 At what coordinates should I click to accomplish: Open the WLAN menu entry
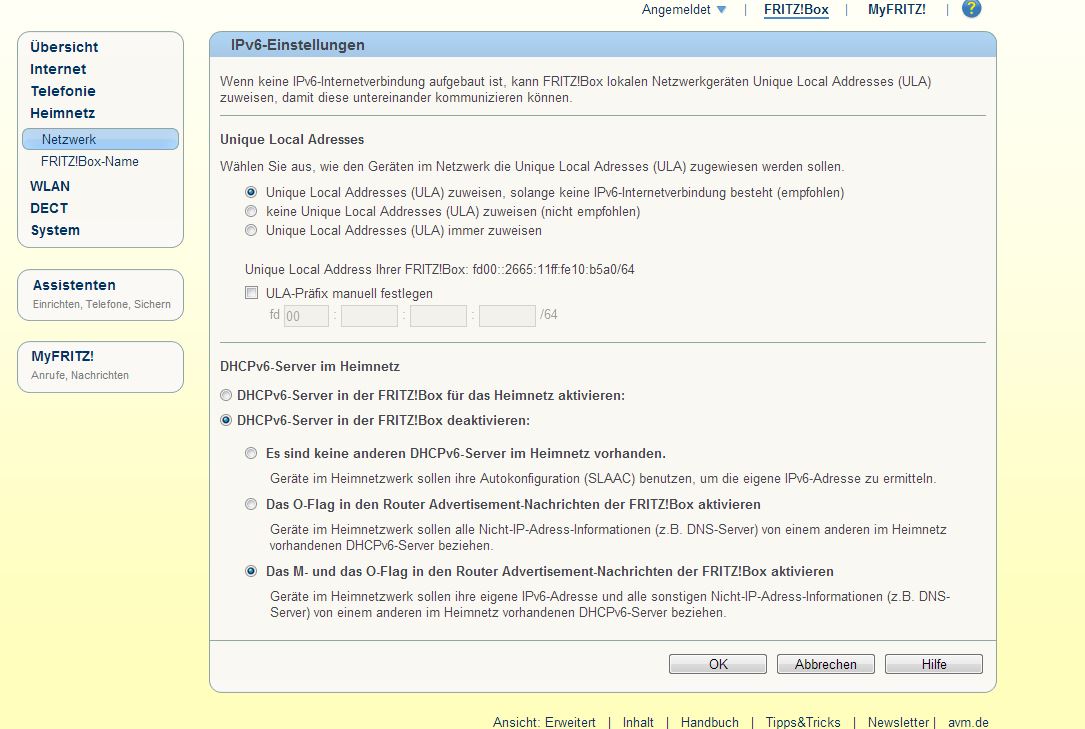click(x=50, y=186)
